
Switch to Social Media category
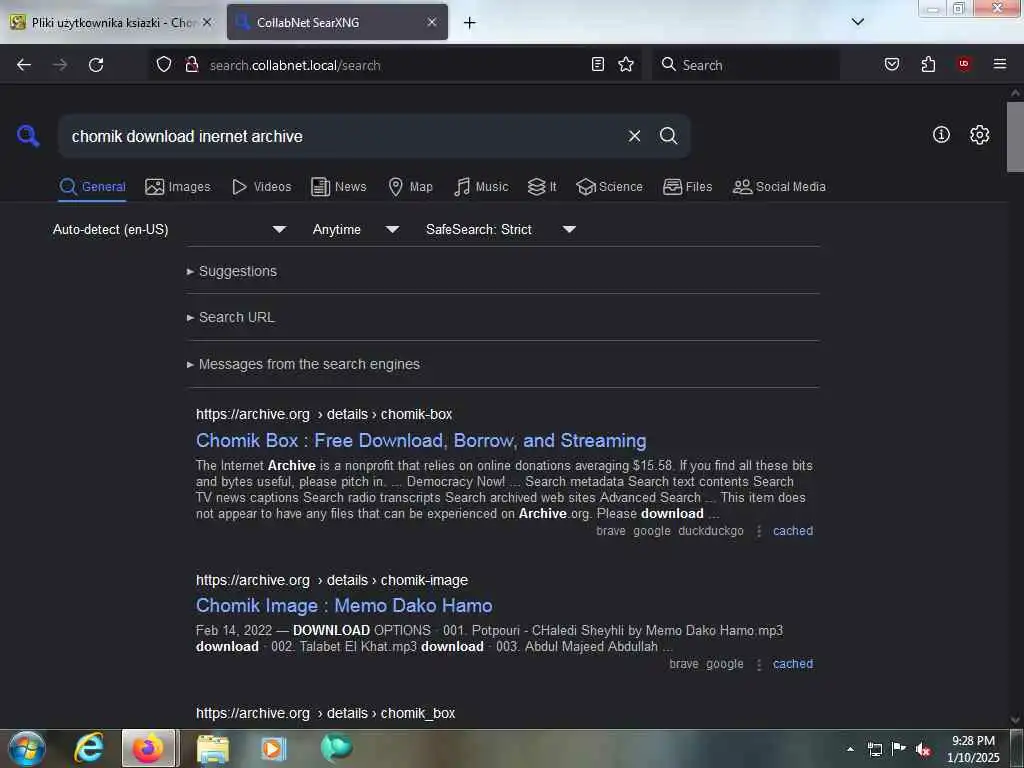(x=779, y=187)
